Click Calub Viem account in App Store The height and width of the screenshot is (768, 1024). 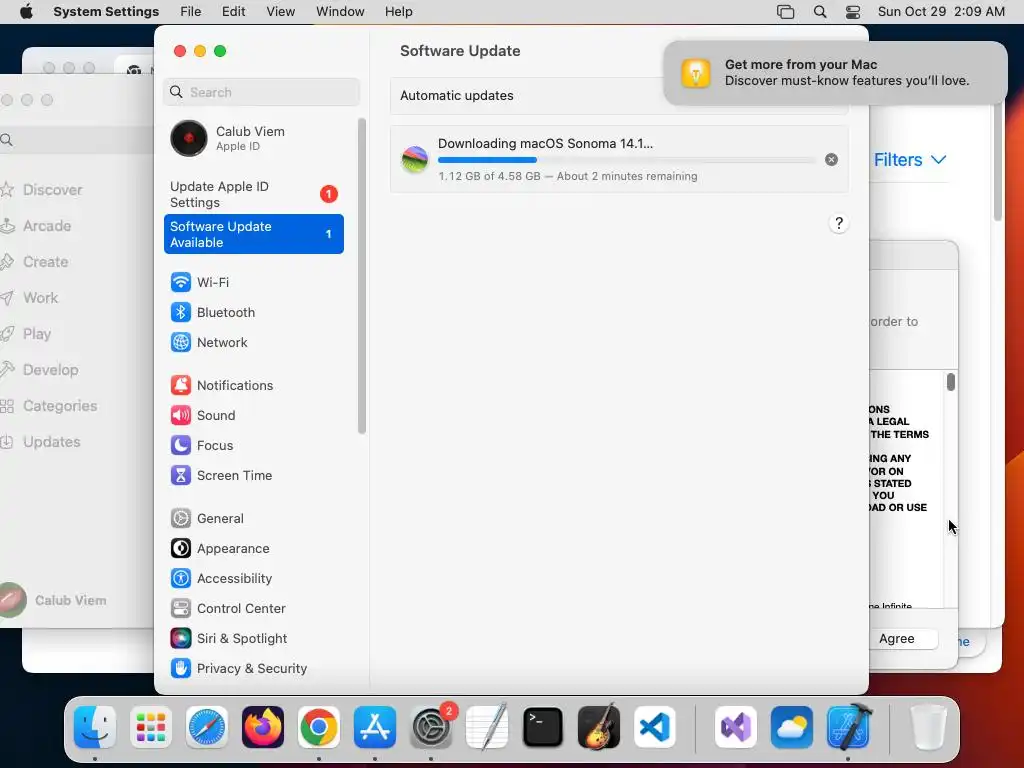click(x=54, y=600)
